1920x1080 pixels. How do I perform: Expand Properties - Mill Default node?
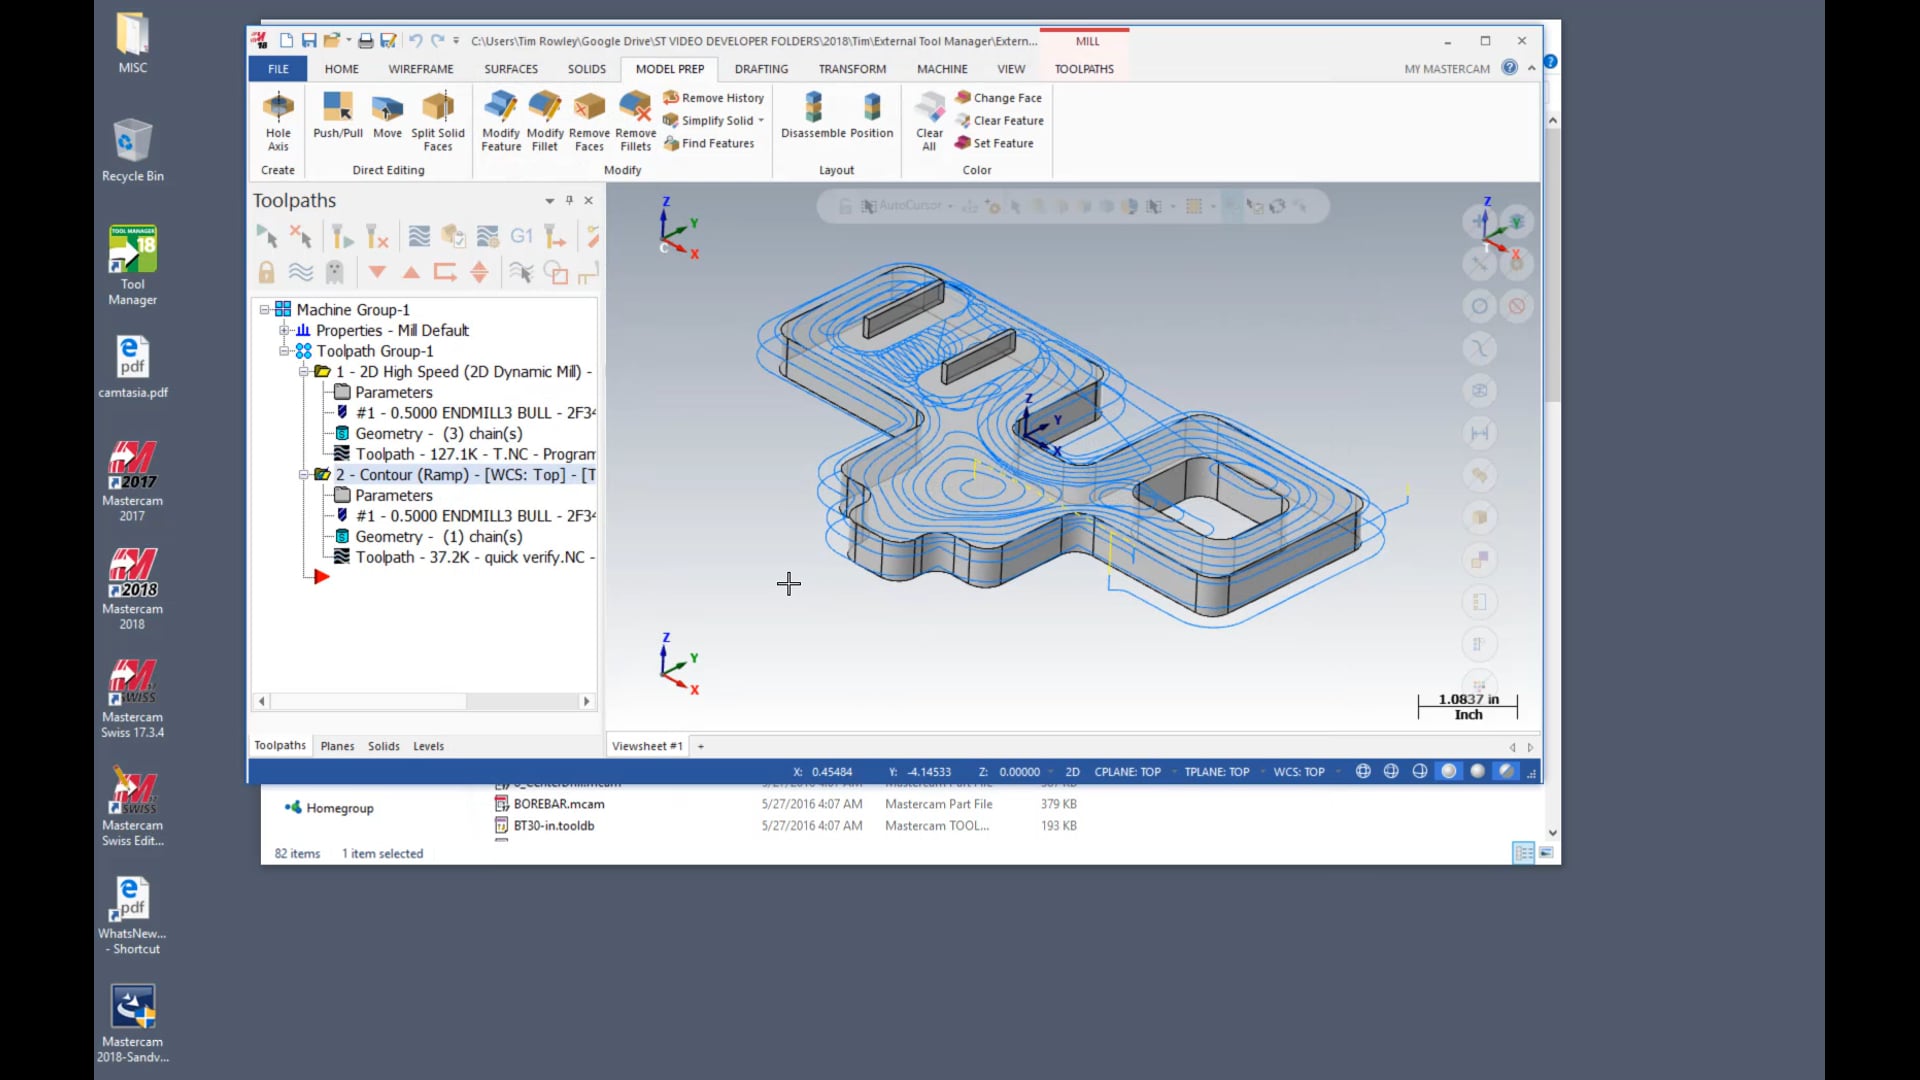pos(284,331)
